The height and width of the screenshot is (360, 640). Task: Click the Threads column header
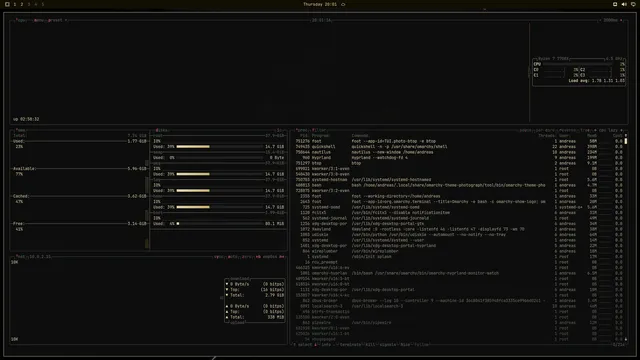(x=547, y=136)
